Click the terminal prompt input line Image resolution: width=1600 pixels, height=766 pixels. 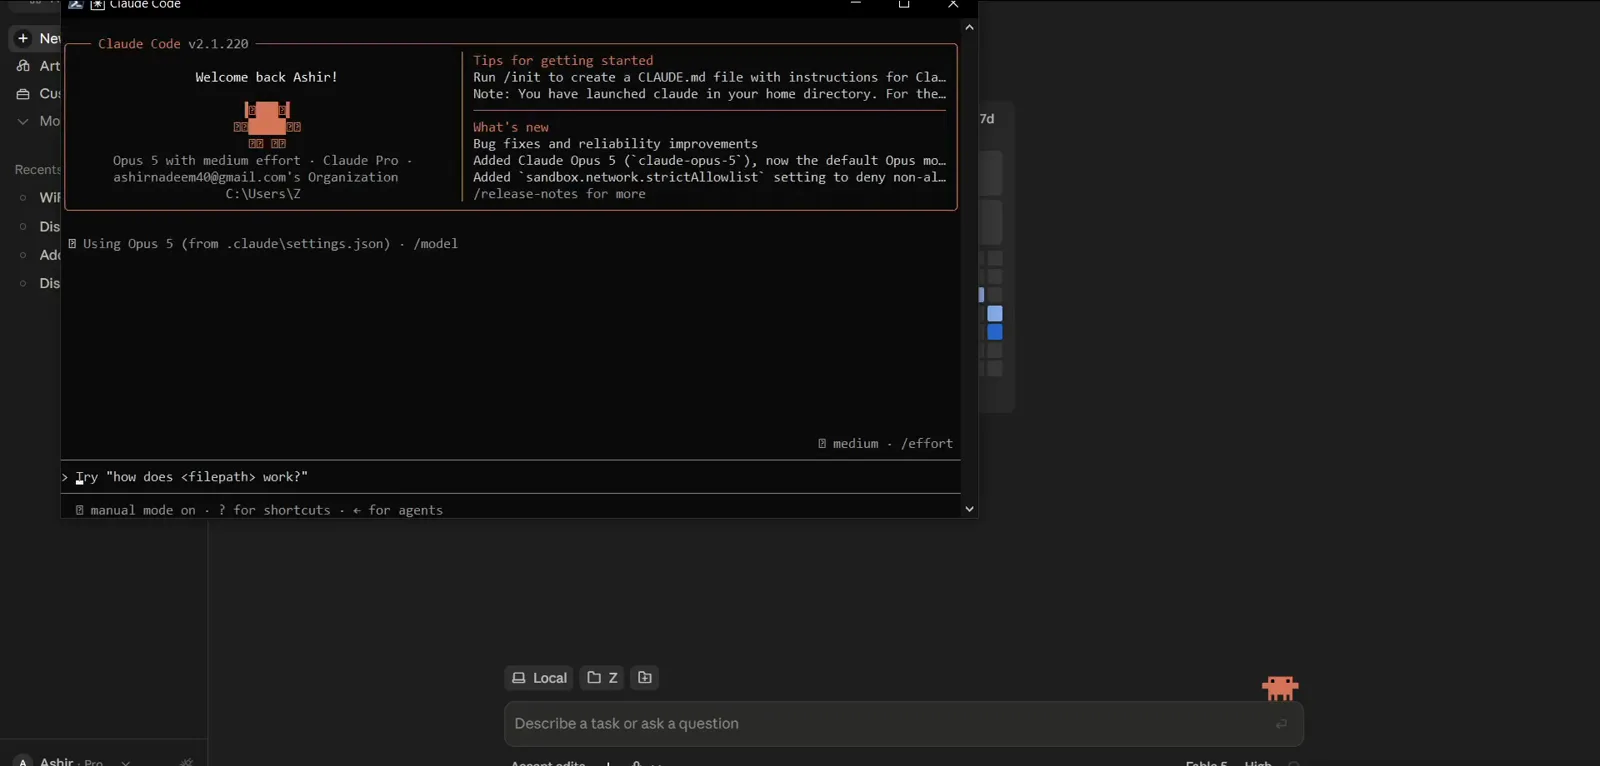point(511,477)
